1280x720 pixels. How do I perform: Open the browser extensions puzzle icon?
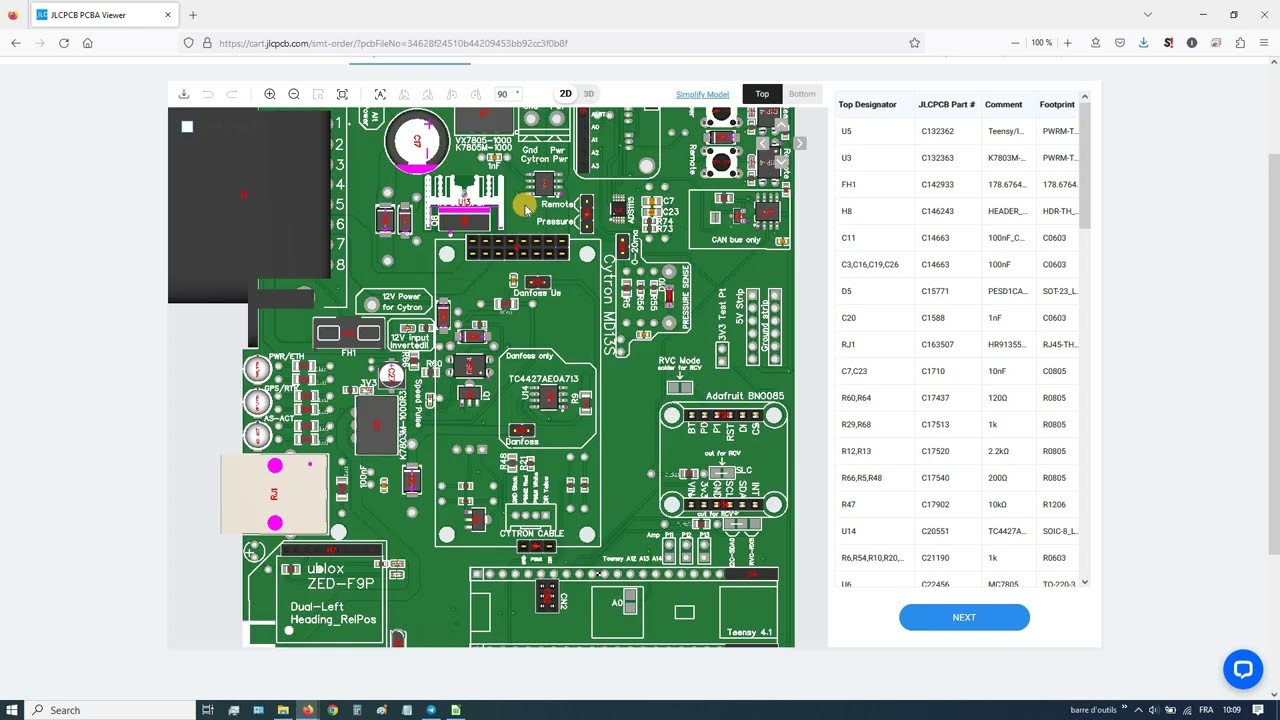click(x=1240, y=43)
